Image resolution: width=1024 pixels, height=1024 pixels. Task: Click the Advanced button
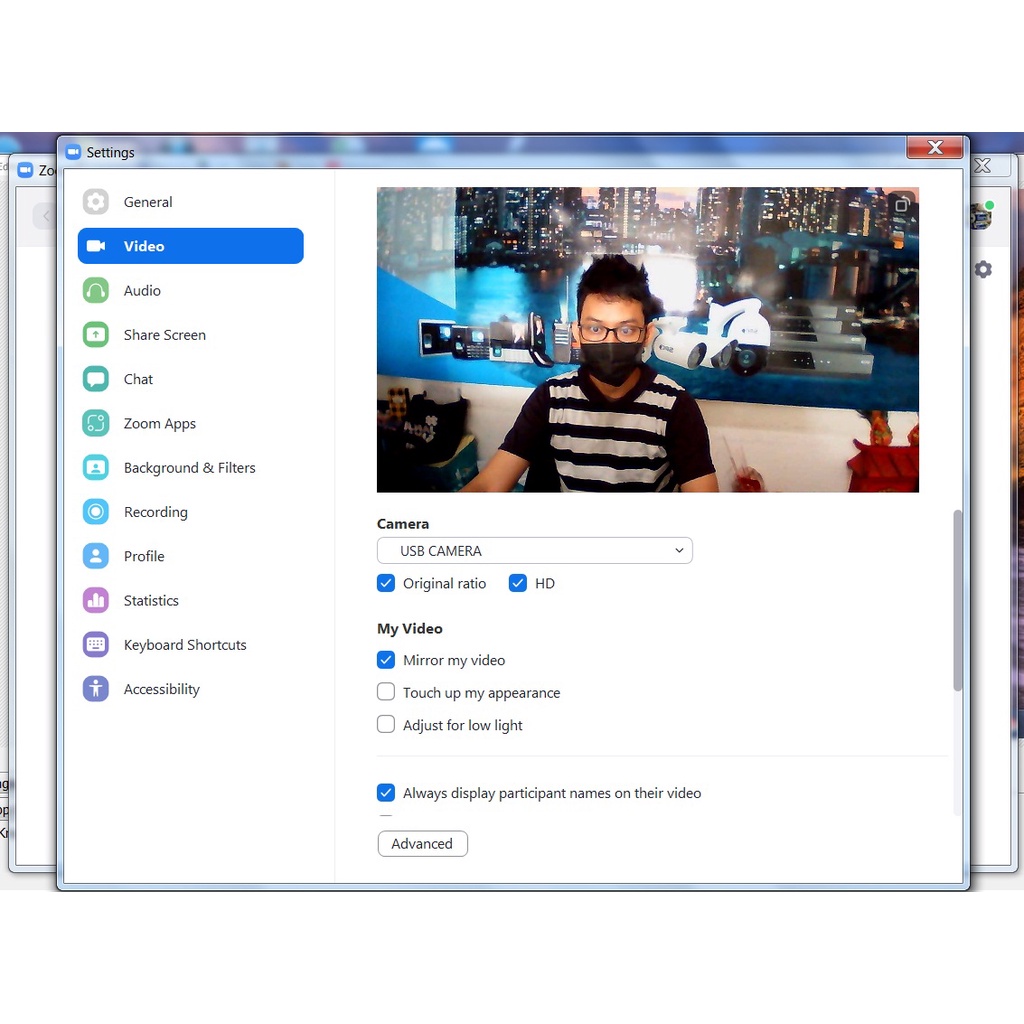(422, 844)
